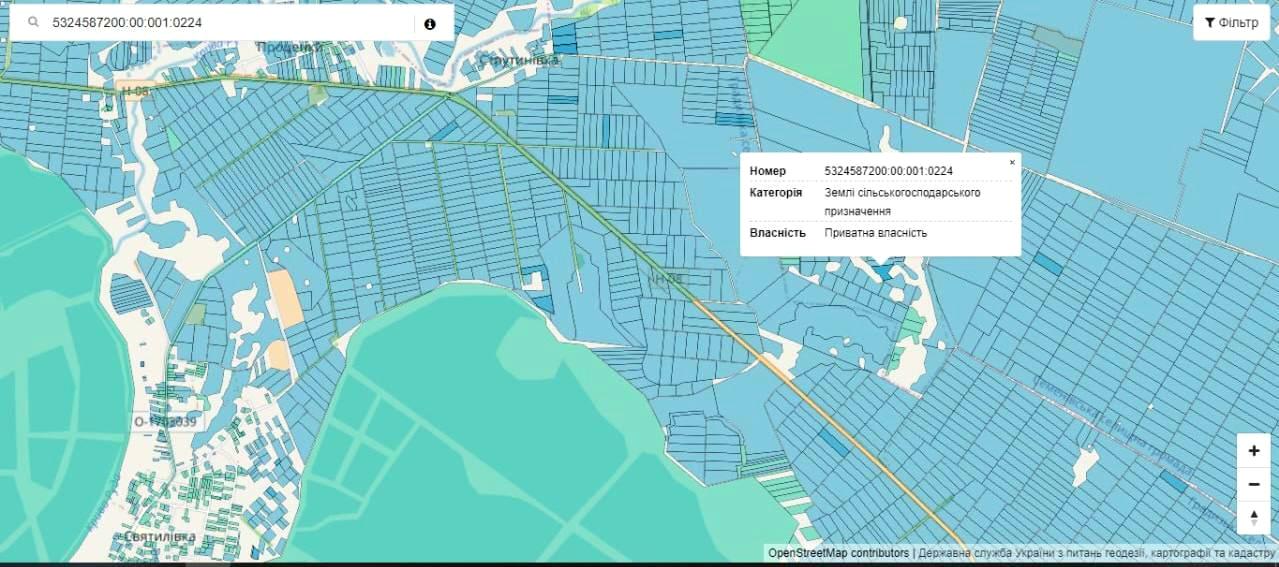Click the bright green area at top center
Screen dimensions: 1279x567
tap(812, 35)
